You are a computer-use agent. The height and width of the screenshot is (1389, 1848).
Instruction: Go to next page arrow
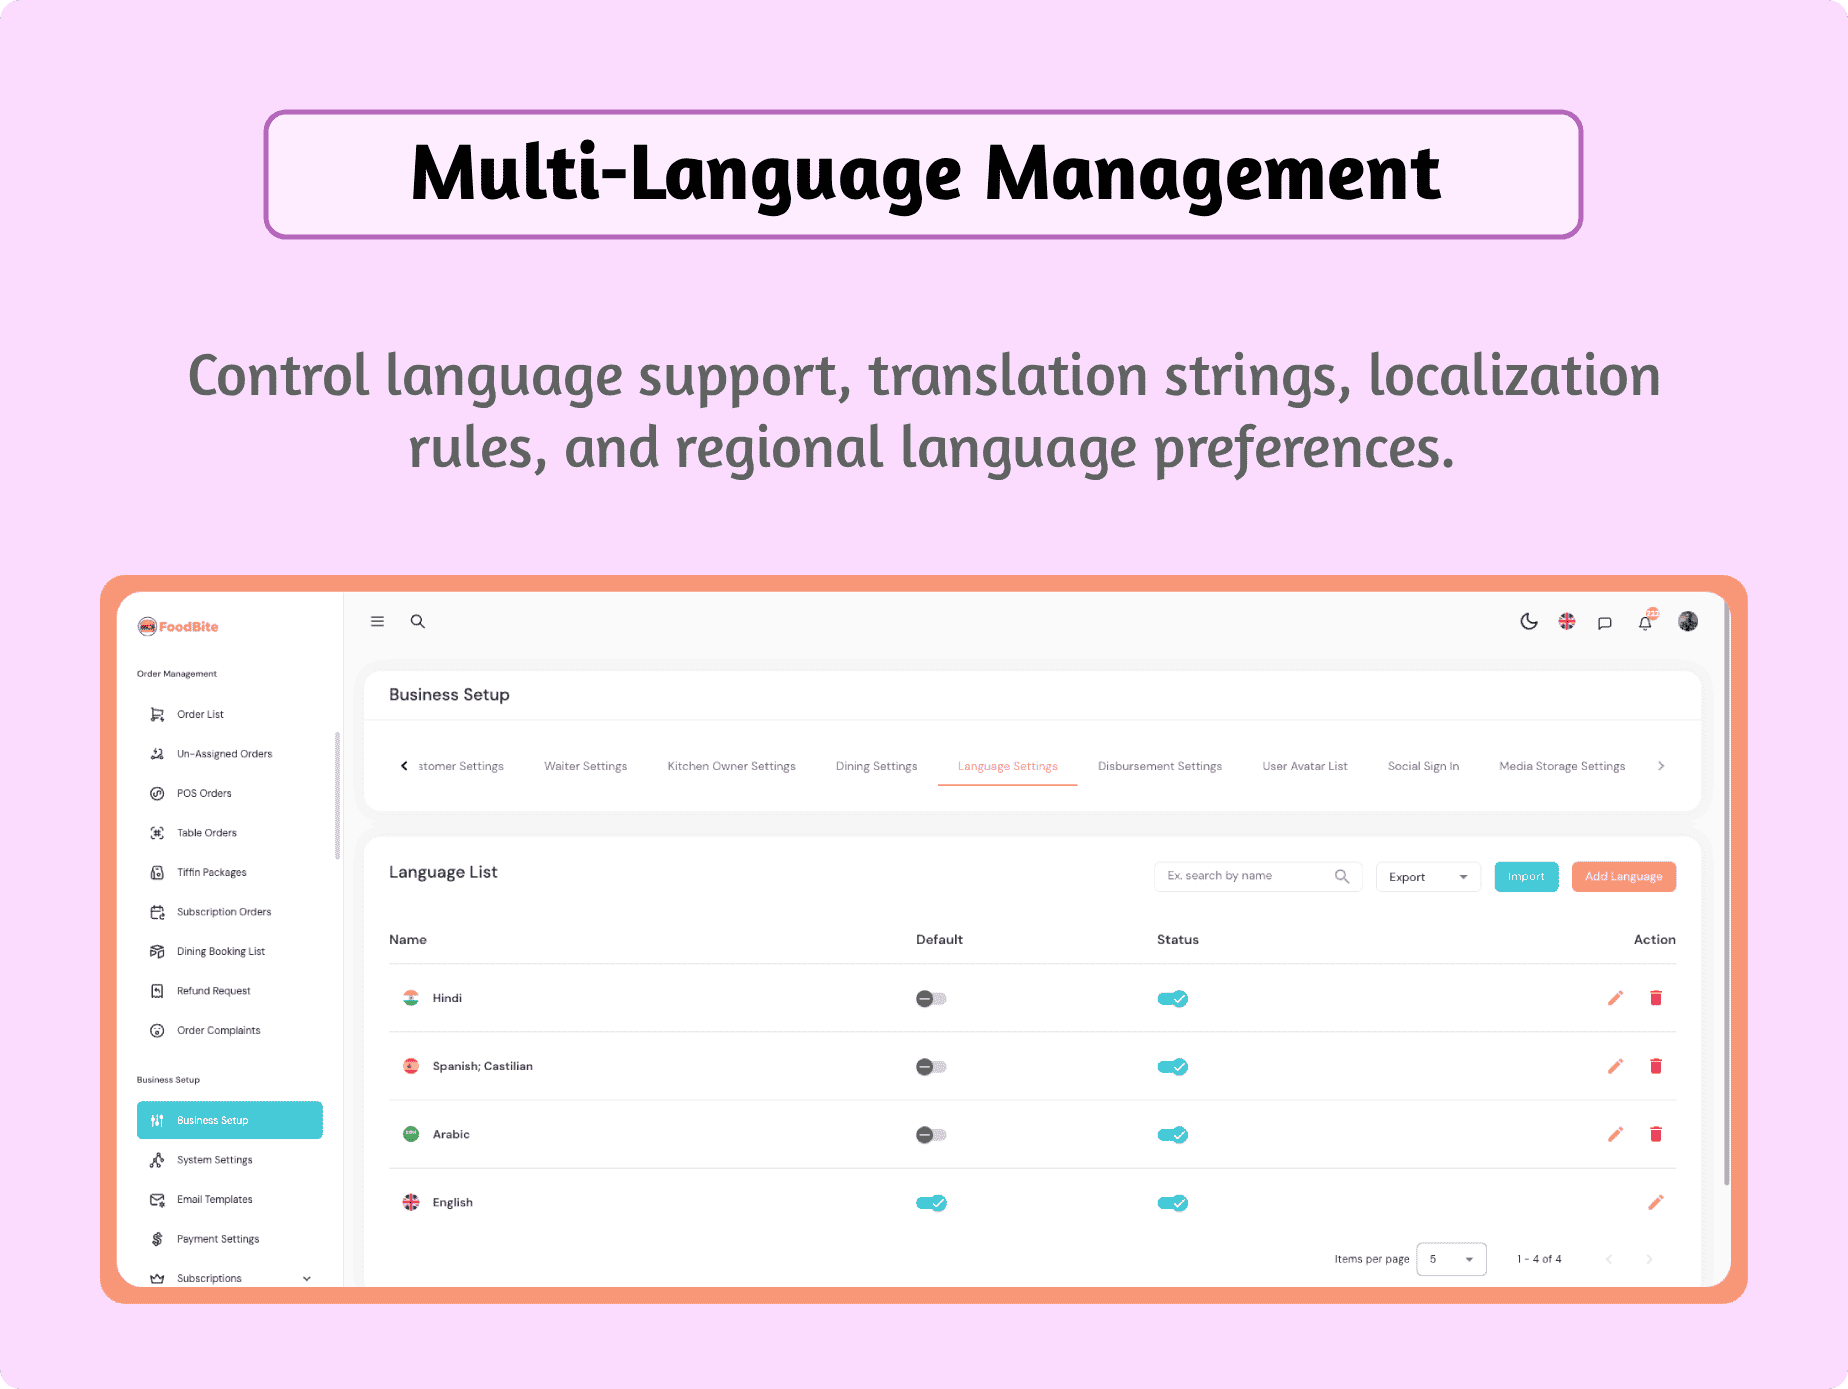(x=1649, y=1259)
